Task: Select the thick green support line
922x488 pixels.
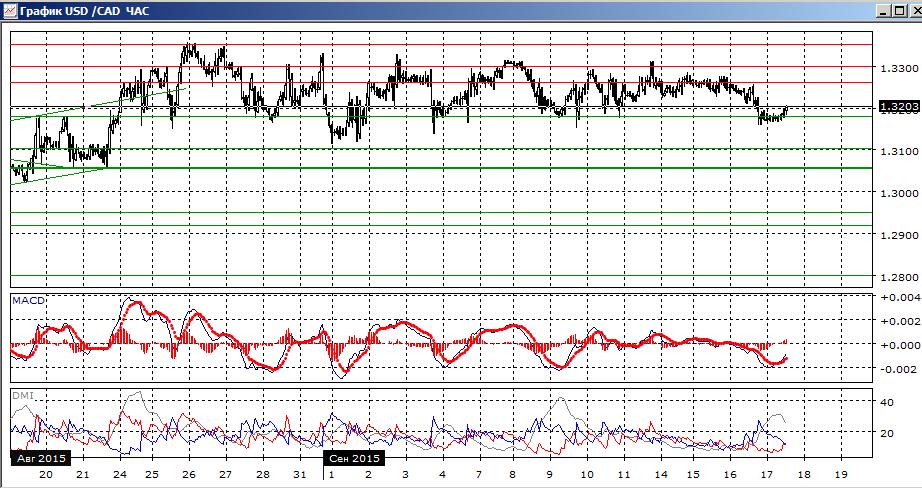Action: click(x=442, y=168)
